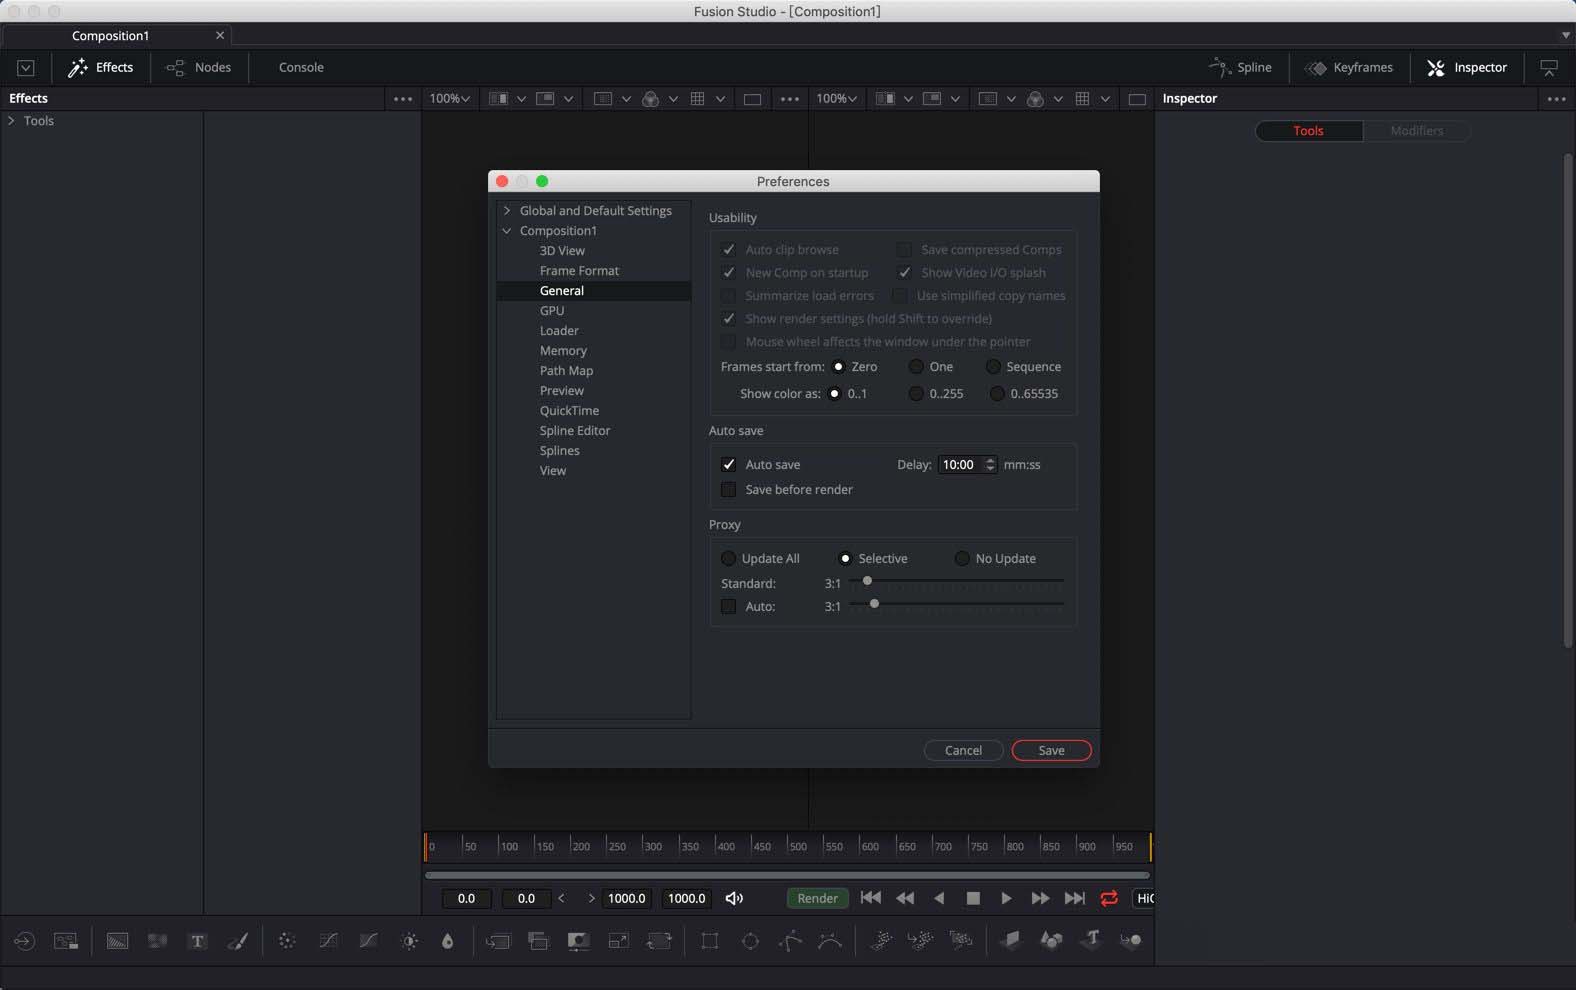Image resolution: width=1576 pixels, height=990 pixels.
Task: Click Save in Preferences dialog
Action: point(1051,751)
